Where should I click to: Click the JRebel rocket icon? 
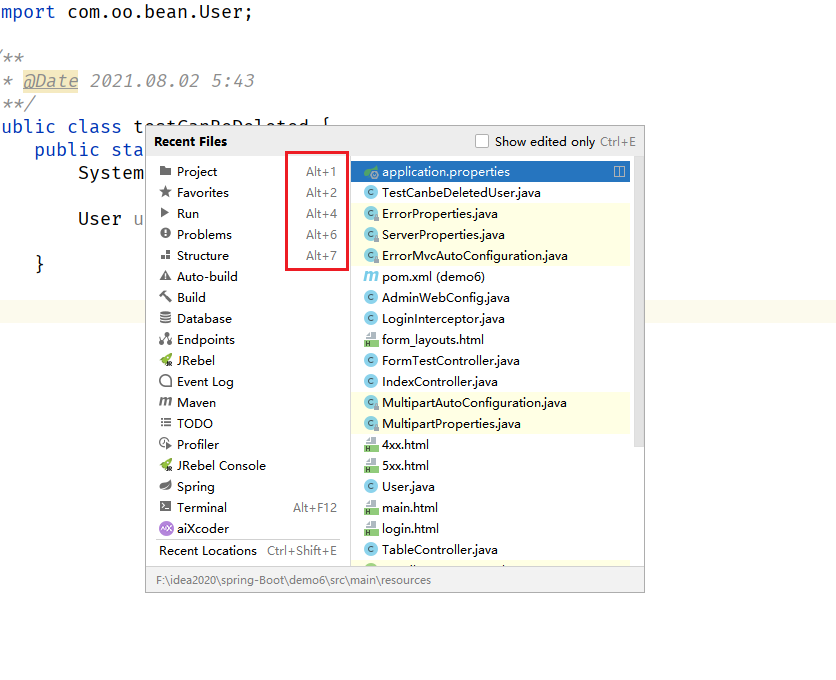(166, 360)
